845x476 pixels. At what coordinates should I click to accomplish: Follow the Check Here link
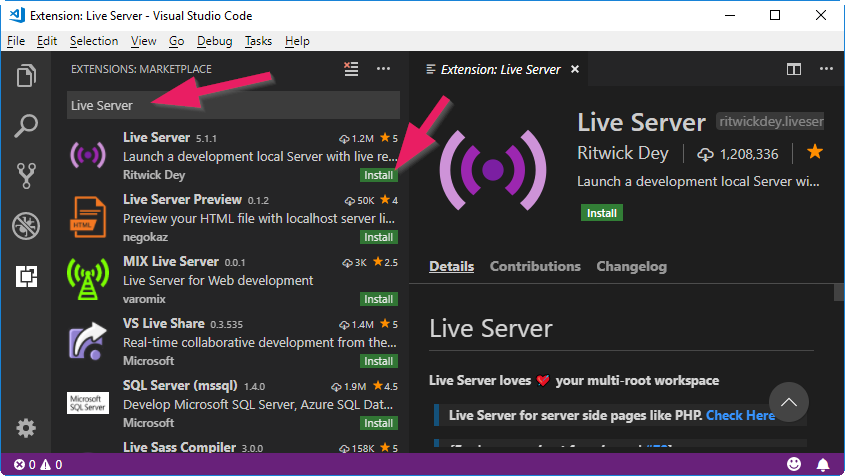740,415
